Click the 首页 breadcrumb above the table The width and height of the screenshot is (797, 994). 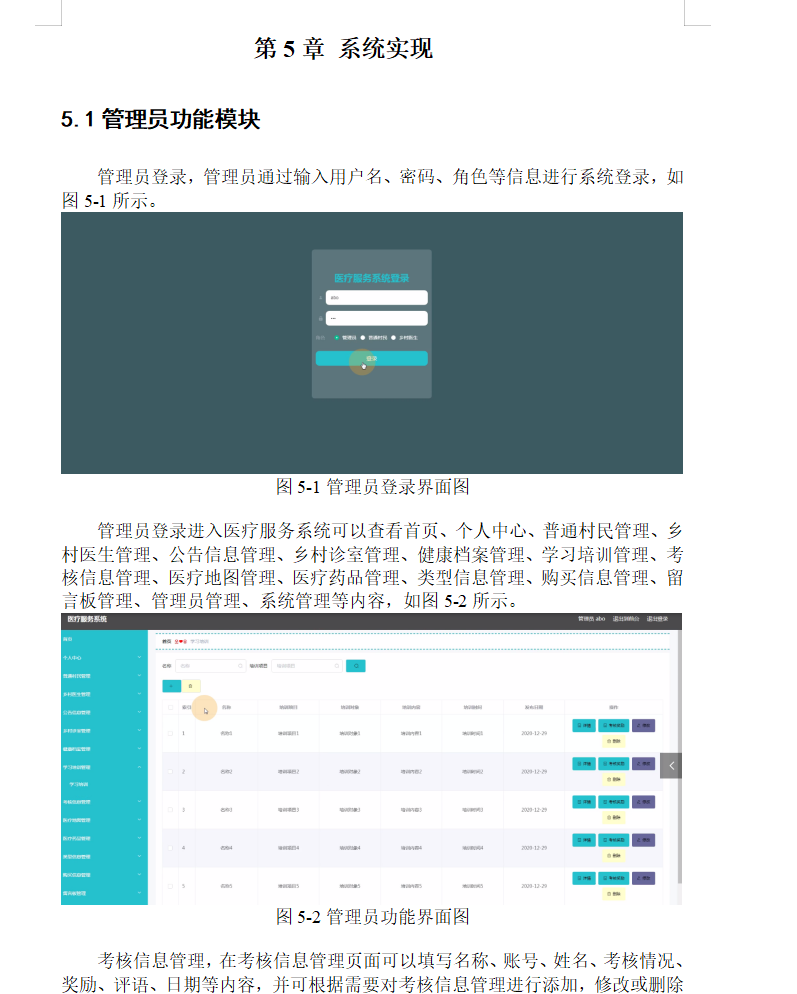pyautogui.click(x=167, y=642)
